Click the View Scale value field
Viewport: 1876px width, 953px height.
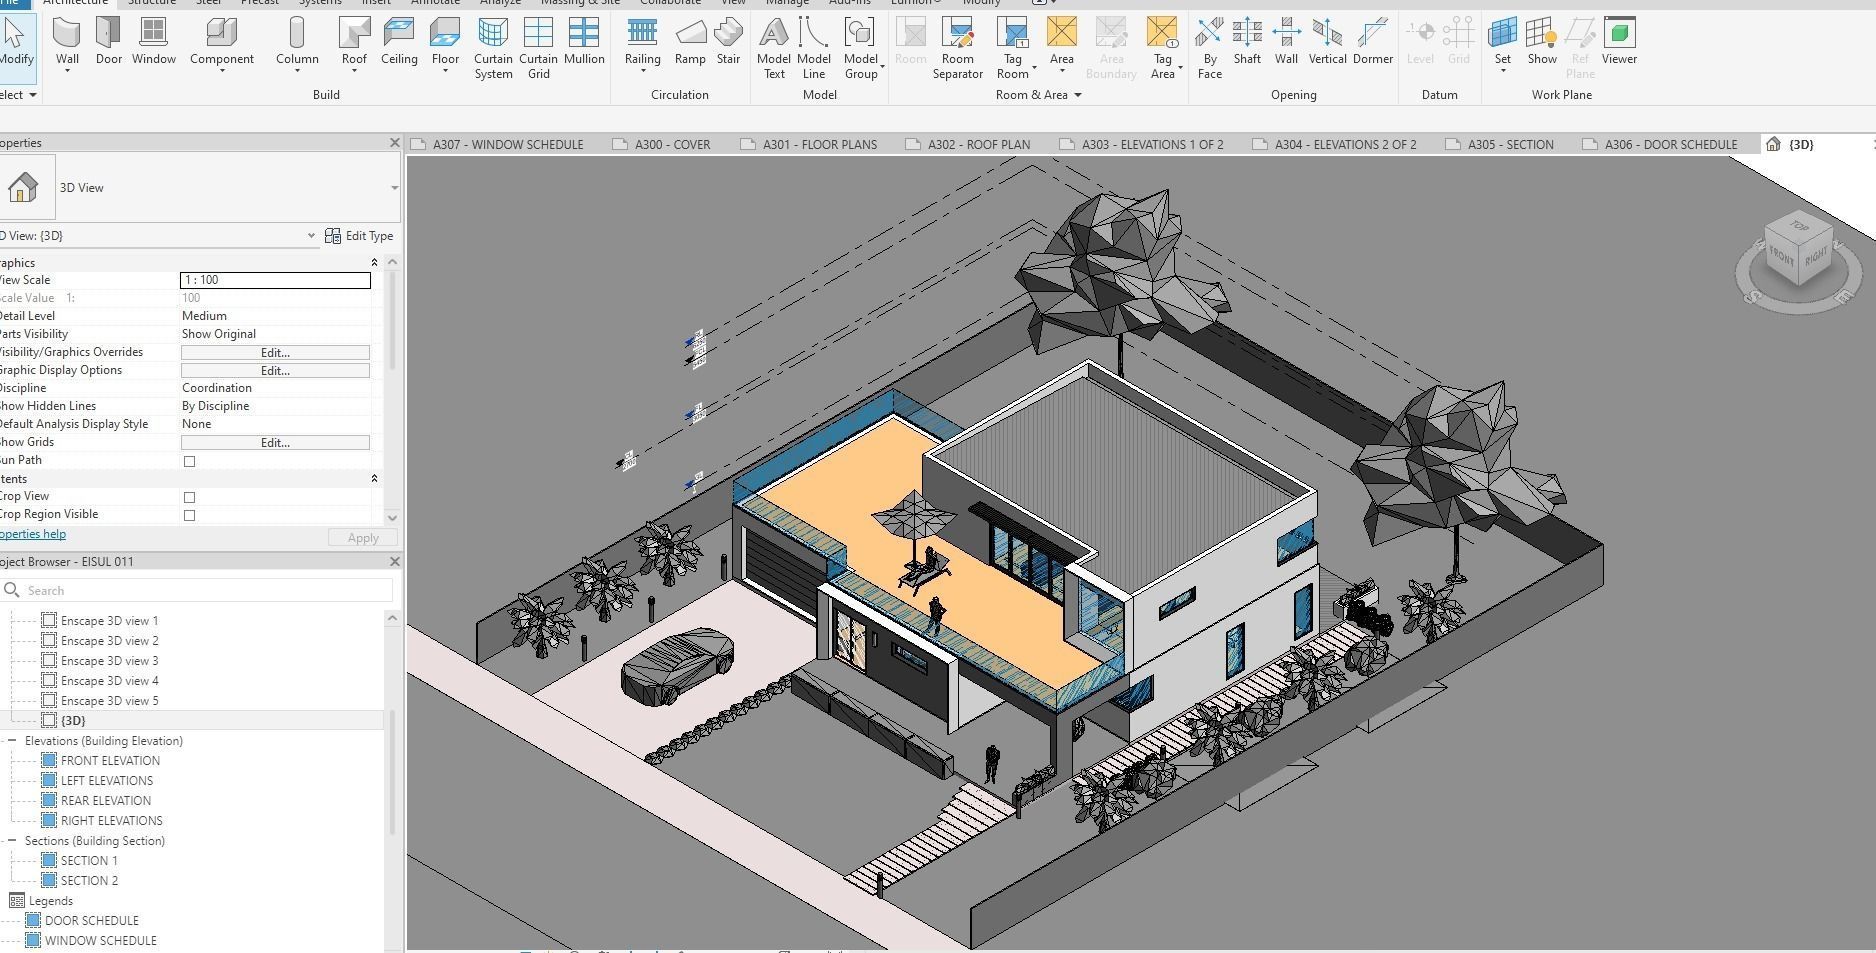(275, 280)
